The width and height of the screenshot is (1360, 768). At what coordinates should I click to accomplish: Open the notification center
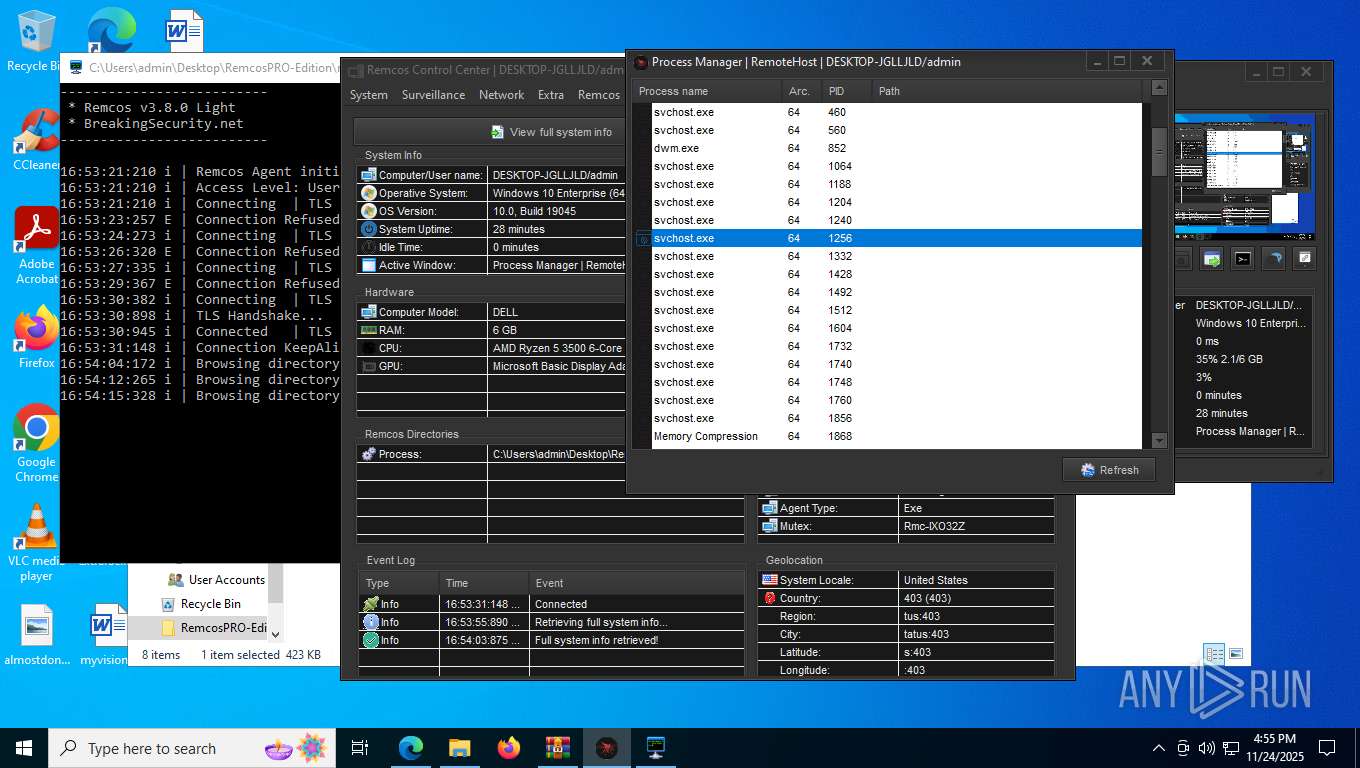[x=1327, y=747]
